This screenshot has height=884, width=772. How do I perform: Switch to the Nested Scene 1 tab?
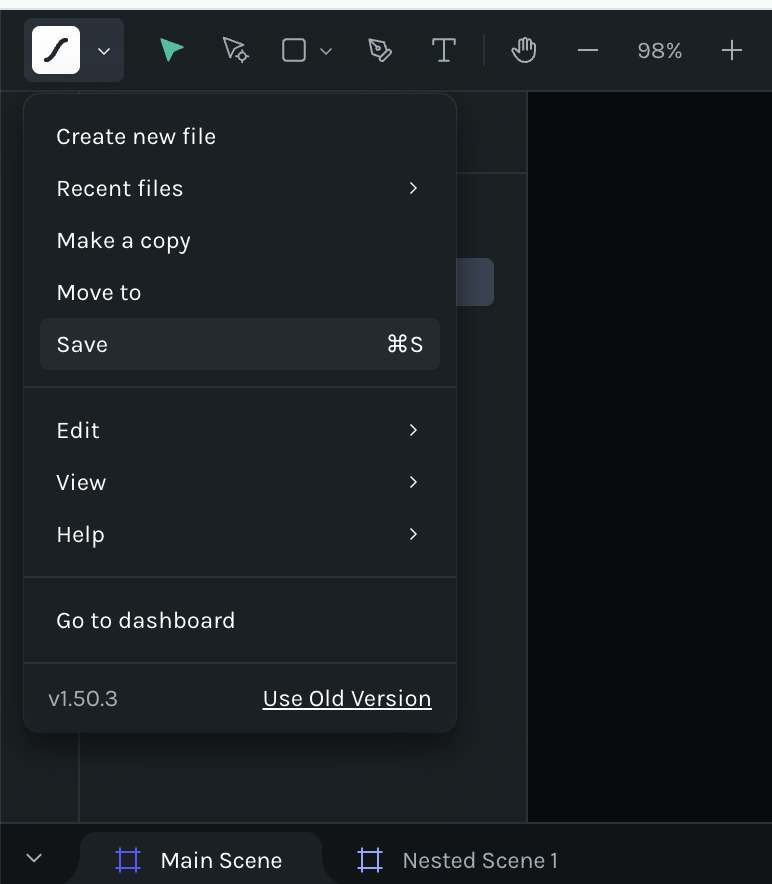(479, 860)
